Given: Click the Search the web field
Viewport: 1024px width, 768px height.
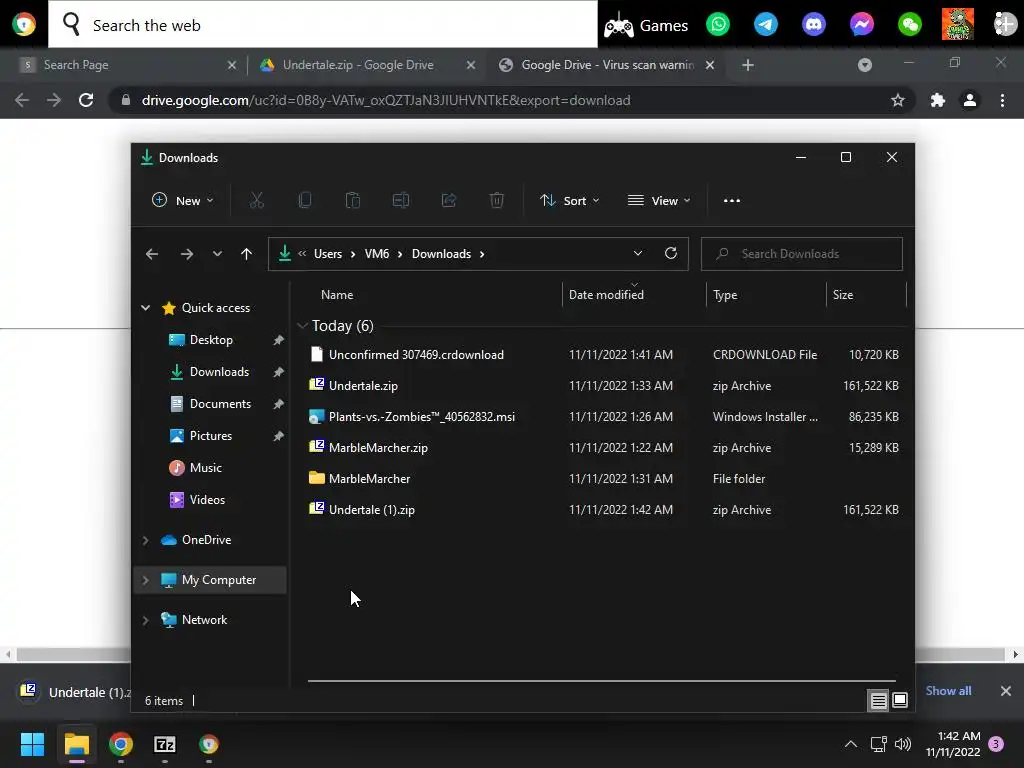Looking at the screenshot, I should (x=323, y=25).
